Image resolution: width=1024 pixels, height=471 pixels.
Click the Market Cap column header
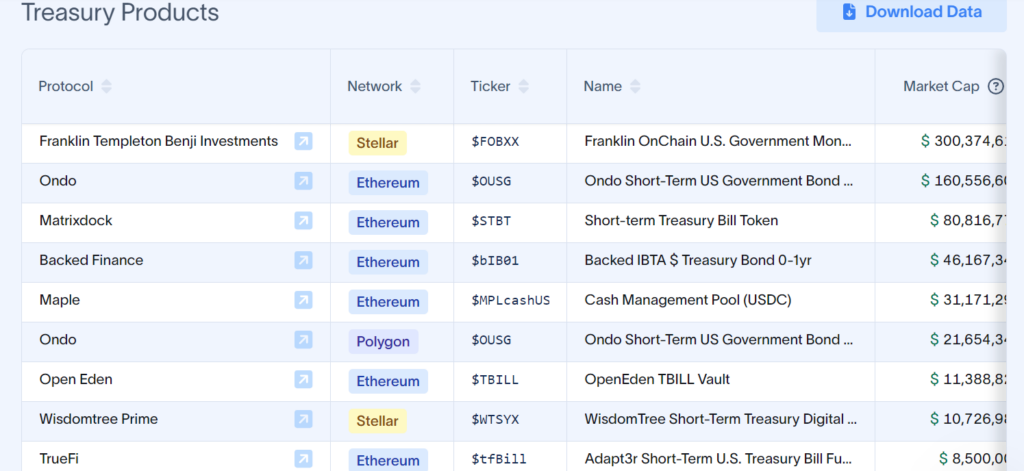pos(941,86)
